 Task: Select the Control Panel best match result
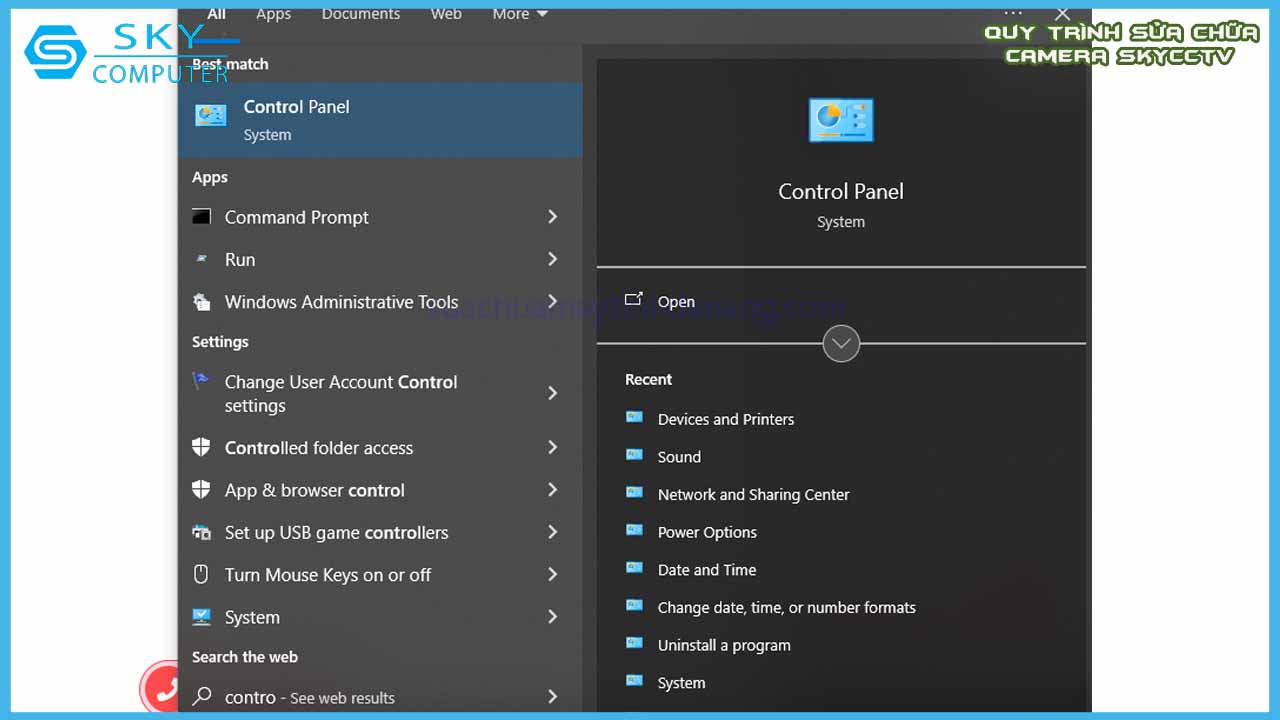(380, 120)
